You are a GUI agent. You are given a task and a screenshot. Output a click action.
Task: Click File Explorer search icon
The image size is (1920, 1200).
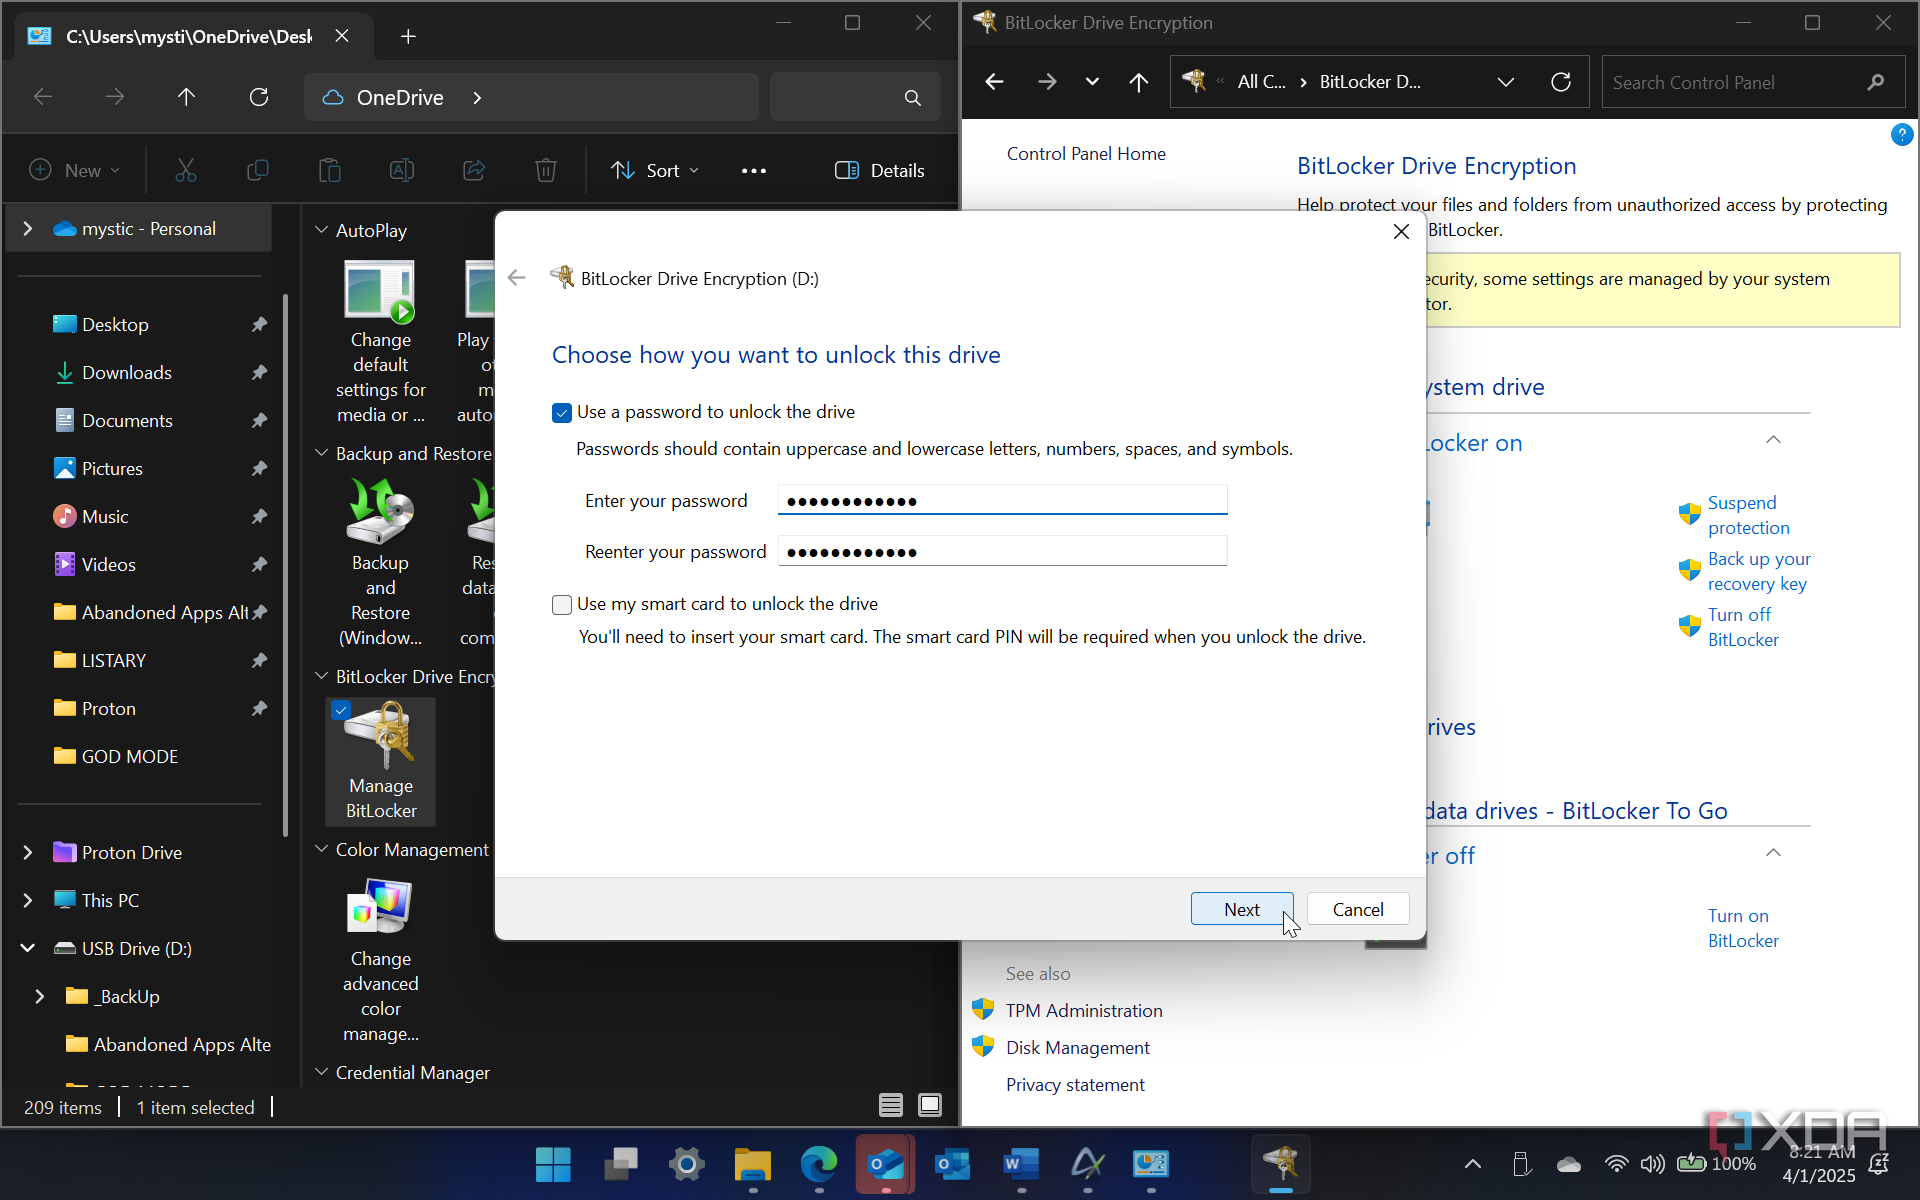(912, 98)
